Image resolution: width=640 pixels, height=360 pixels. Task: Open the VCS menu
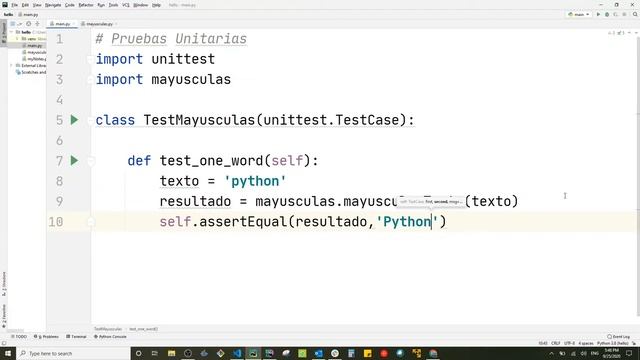(126, 5)
